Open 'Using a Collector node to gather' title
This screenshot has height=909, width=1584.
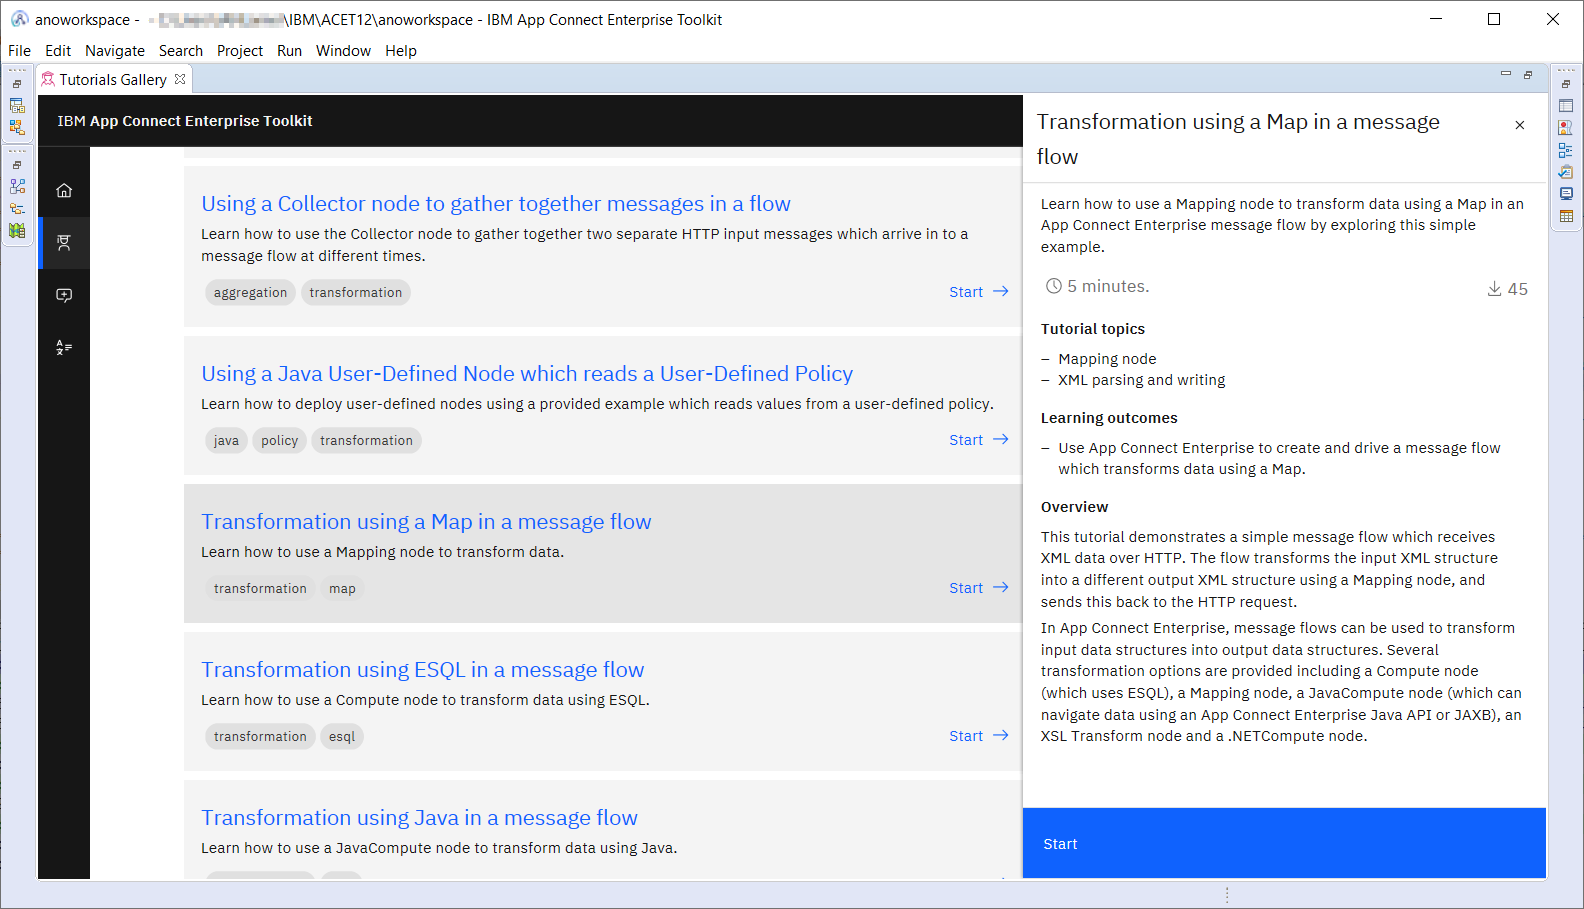pyautogui.click(x=496, y=204)
